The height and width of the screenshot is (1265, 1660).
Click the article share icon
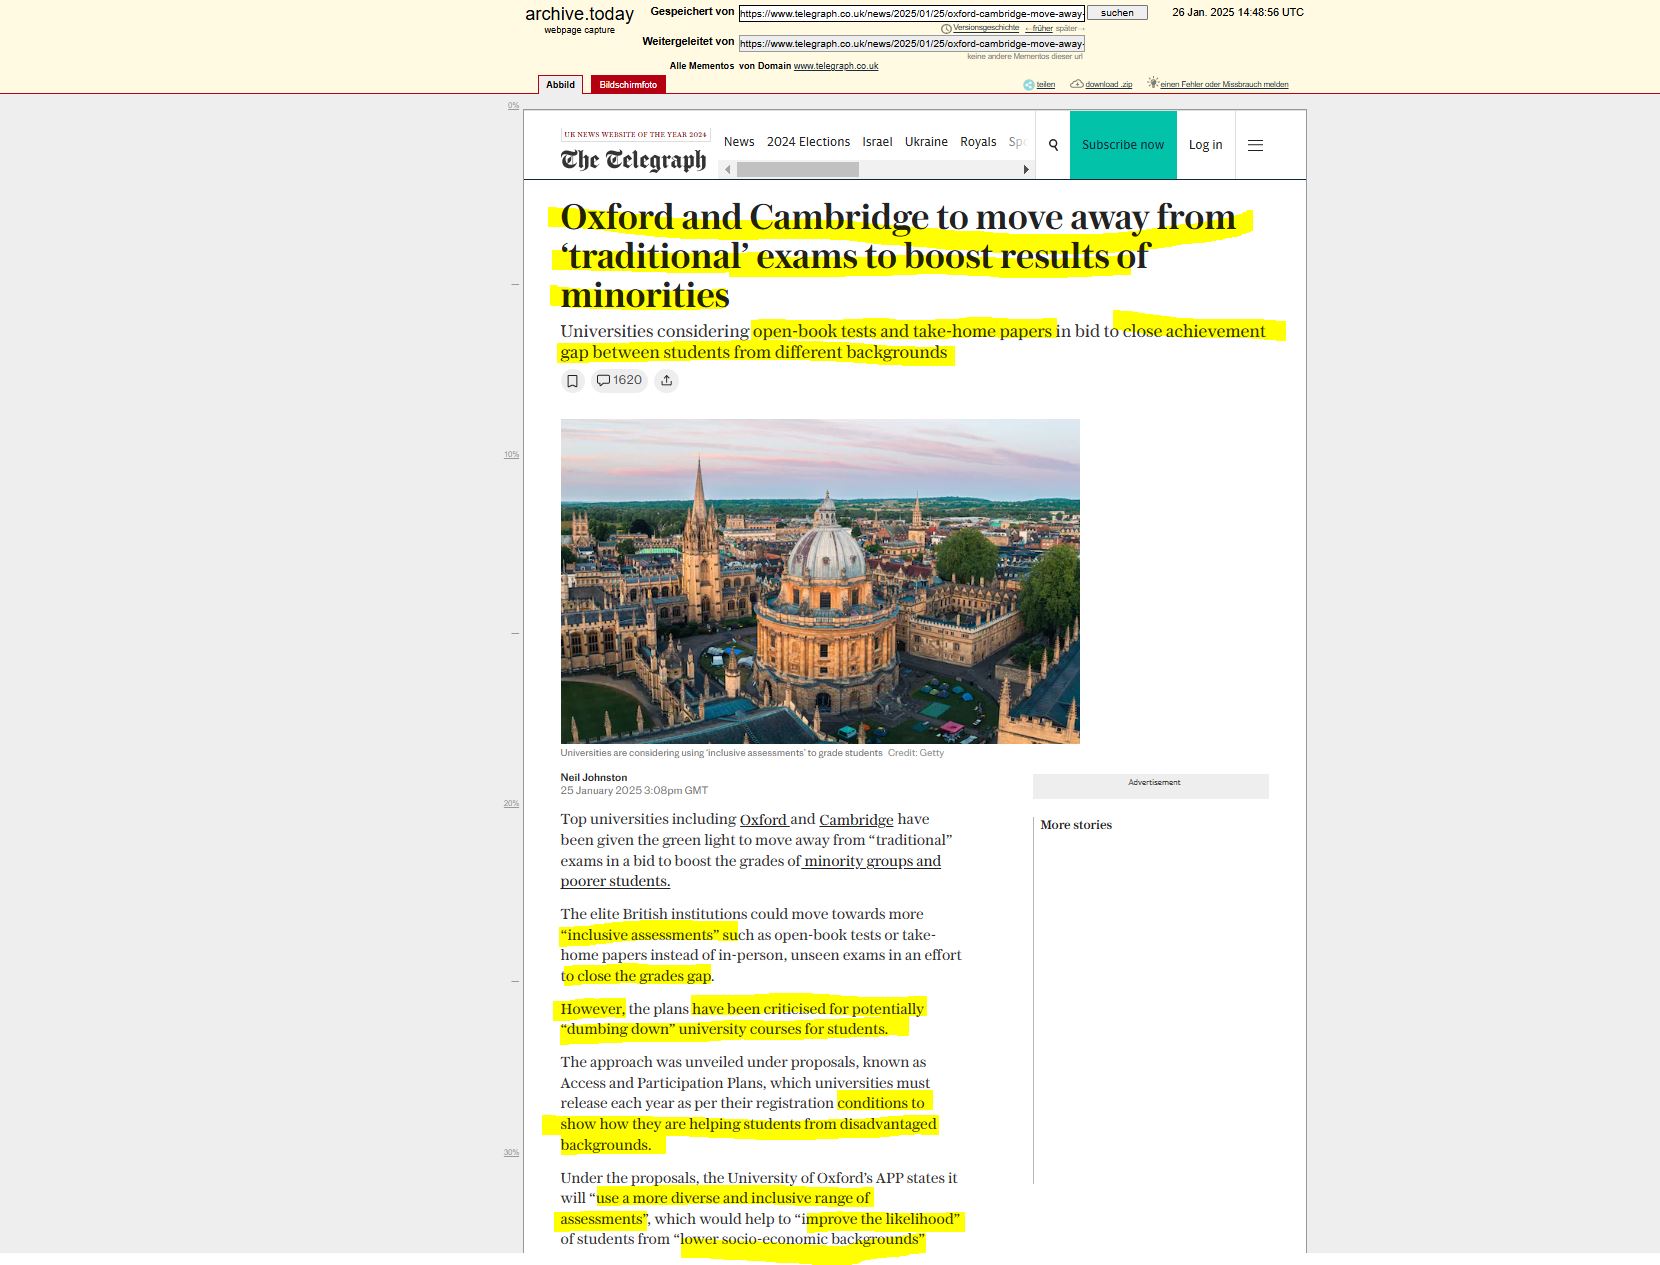[x=666, y=381]
